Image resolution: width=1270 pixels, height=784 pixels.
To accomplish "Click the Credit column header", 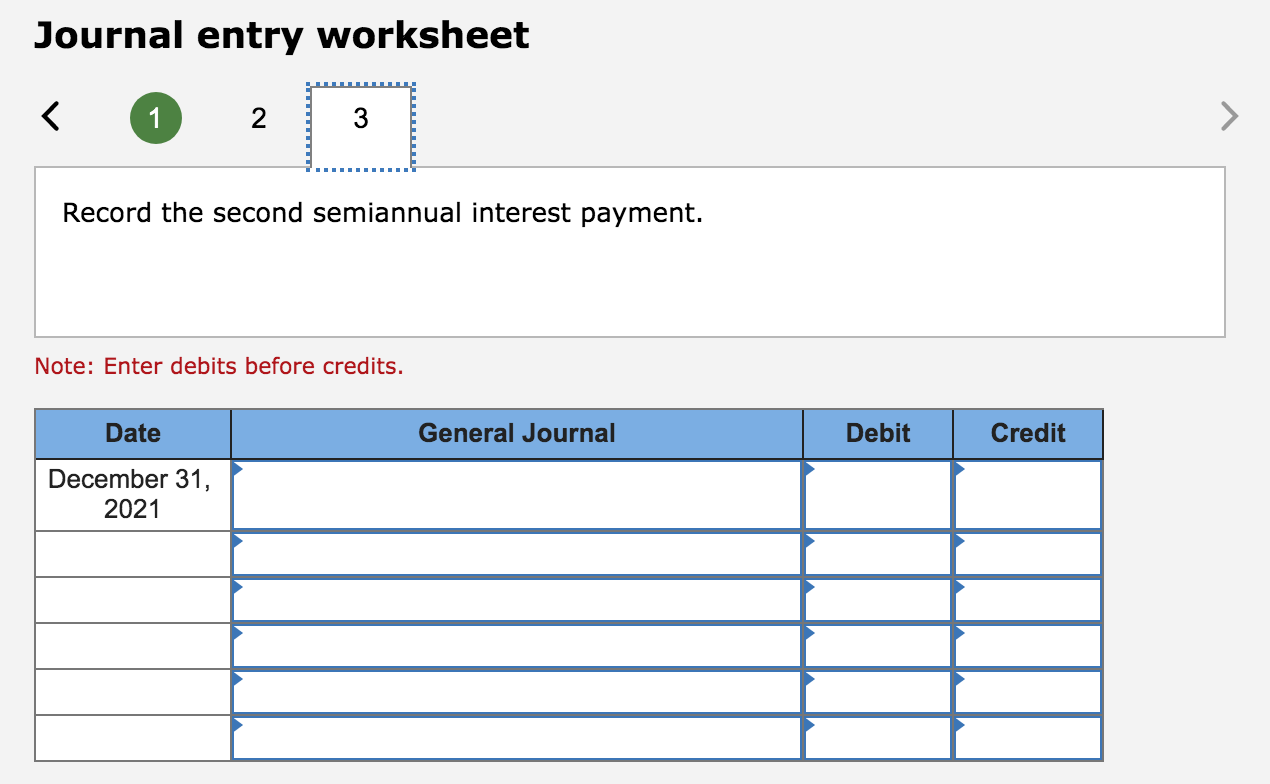I will pyautogui.click(x=1028, y=433).
